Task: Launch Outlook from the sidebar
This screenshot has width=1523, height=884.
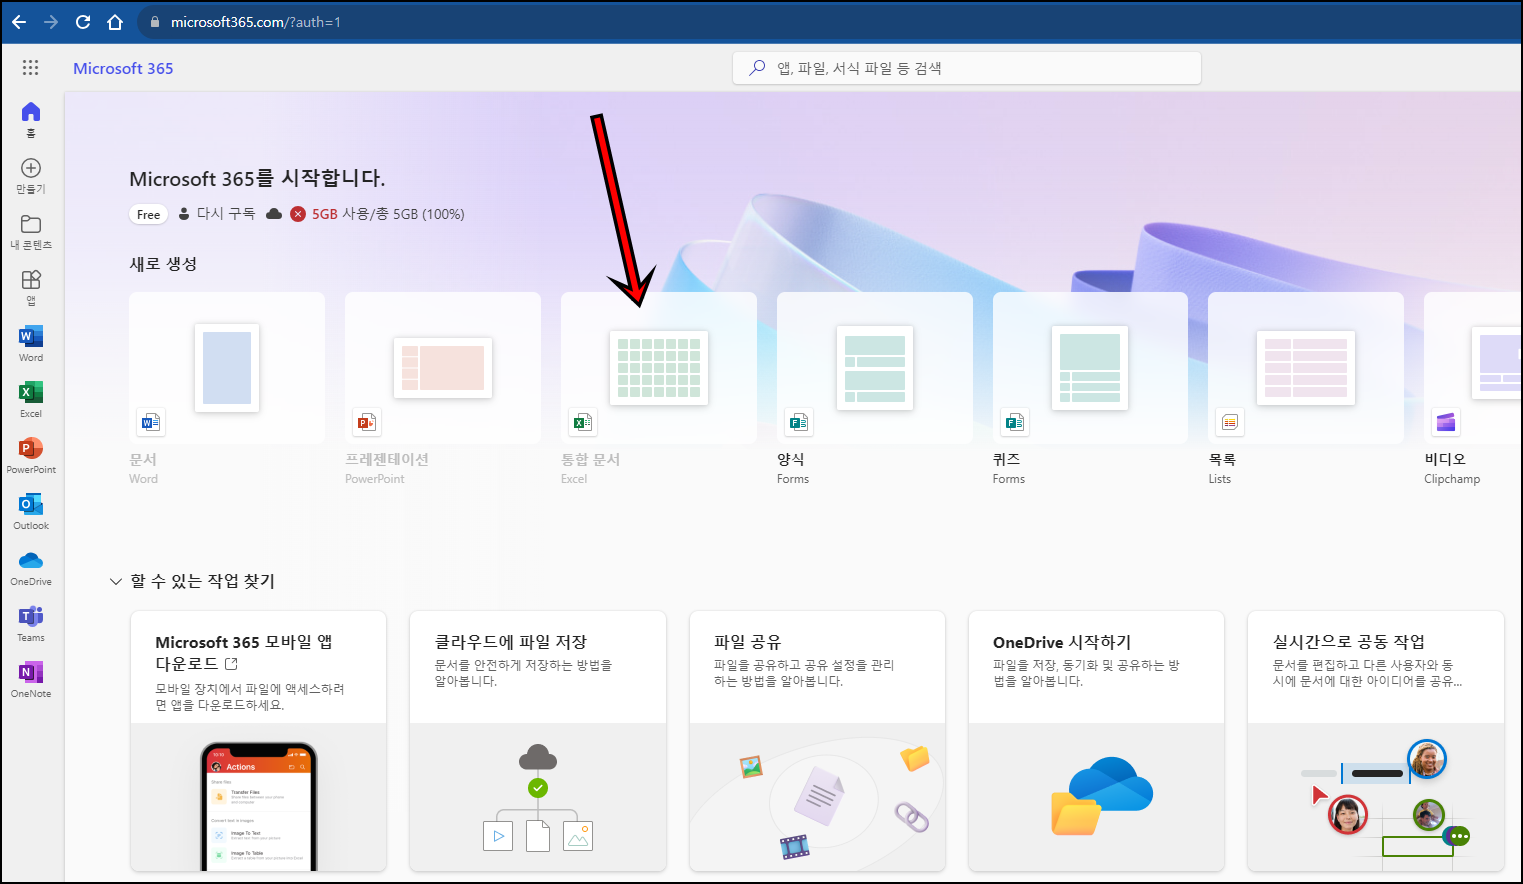Action: tap(31, 511)
